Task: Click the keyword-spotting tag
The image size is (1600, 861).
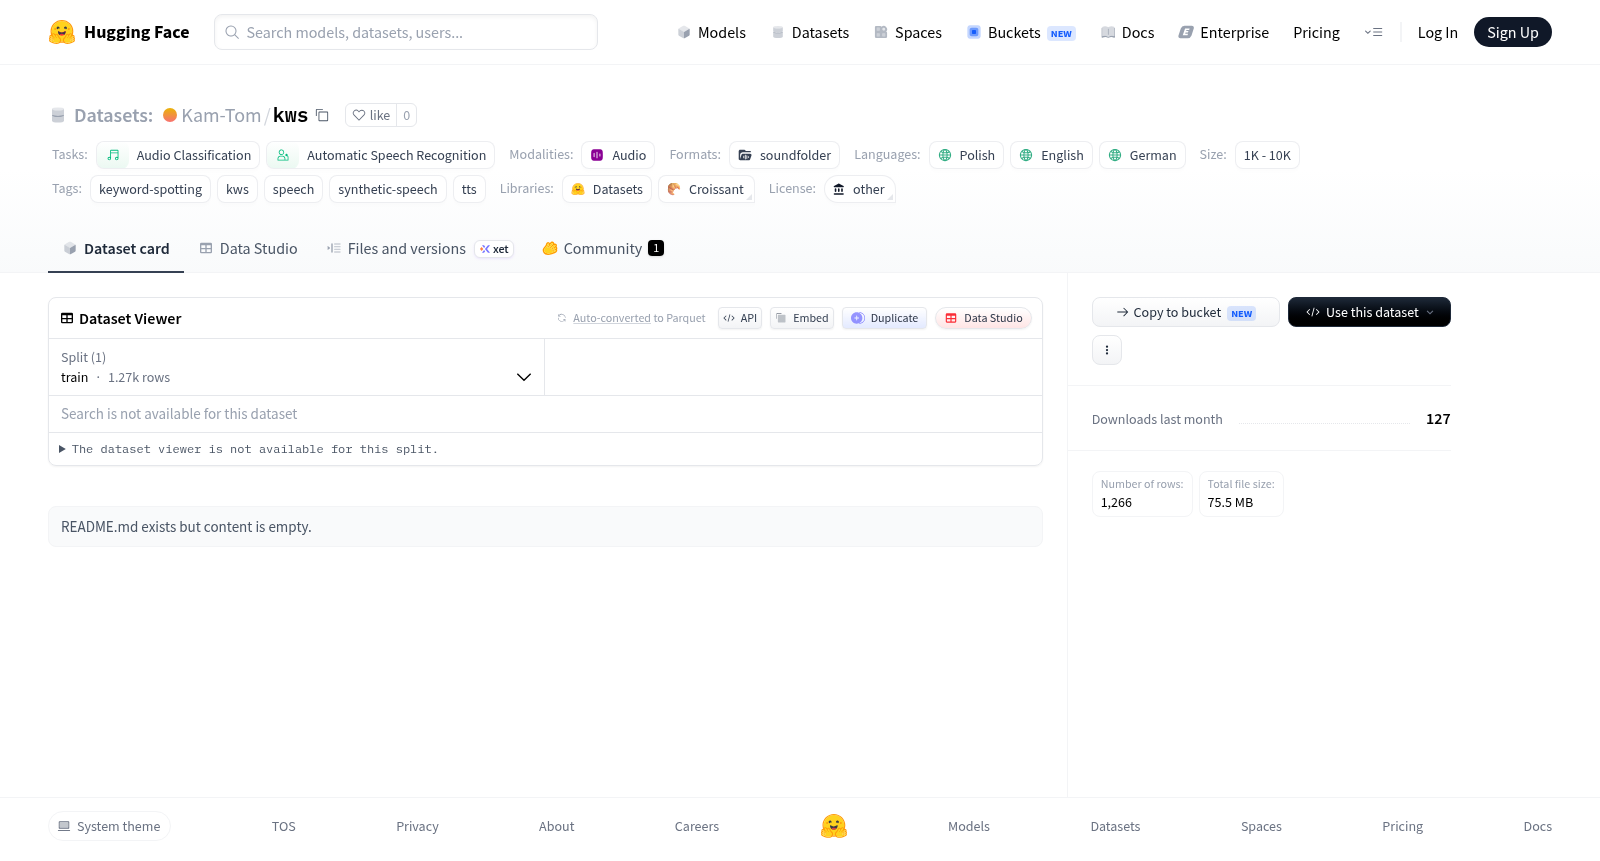Action: click(150, 189)
